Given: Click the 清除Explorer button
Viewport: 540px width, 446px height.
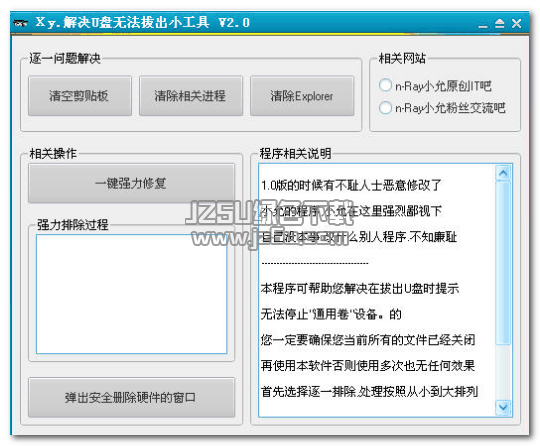Looking at the screenshot, I should point(302,96).
